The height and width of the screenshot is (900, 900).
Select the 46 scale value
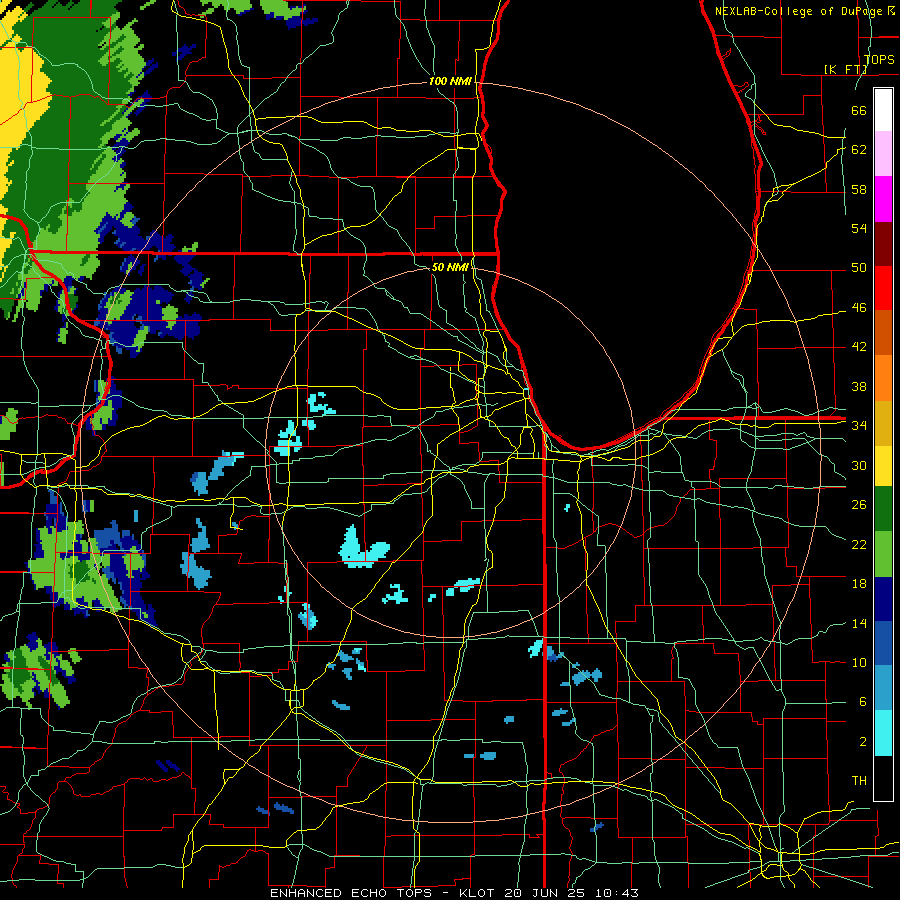tap(859, 308)
